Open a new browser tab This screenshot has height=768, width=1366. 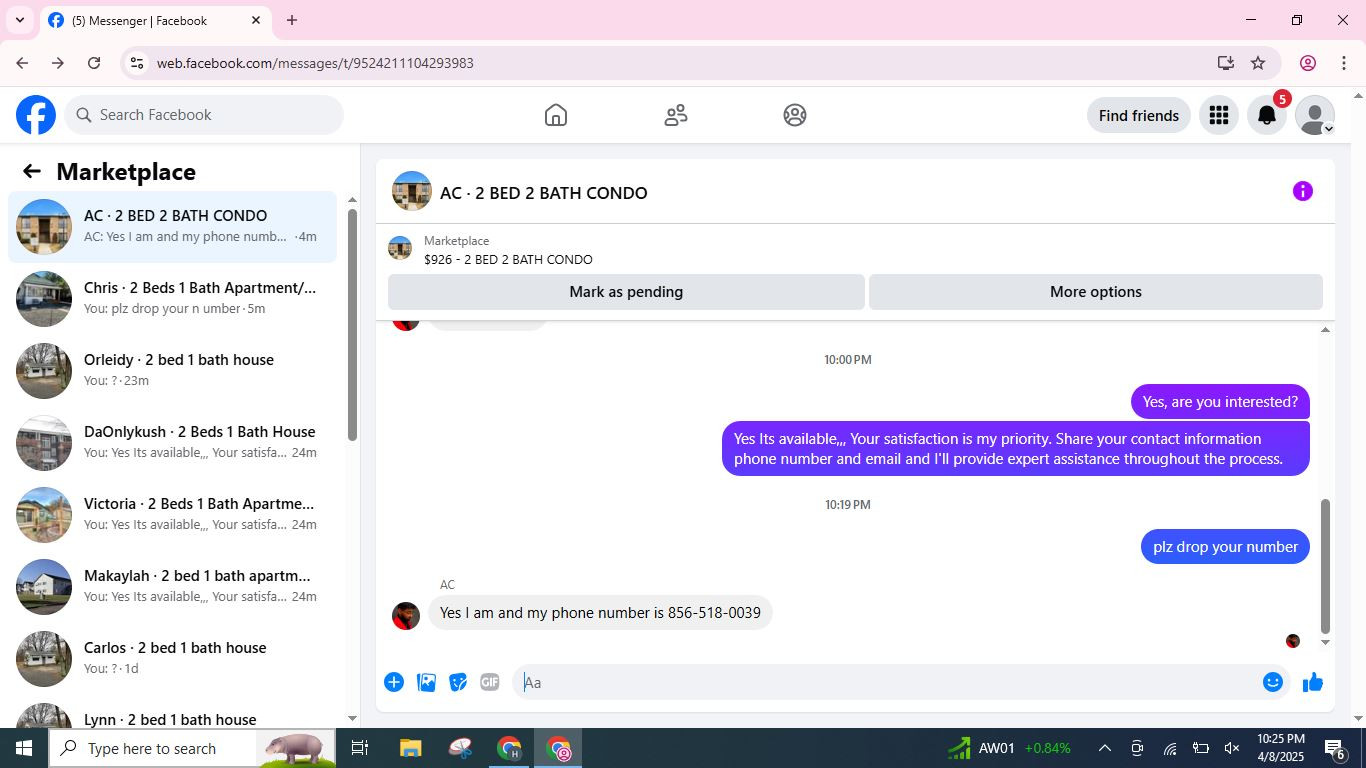tap(292, 20)
